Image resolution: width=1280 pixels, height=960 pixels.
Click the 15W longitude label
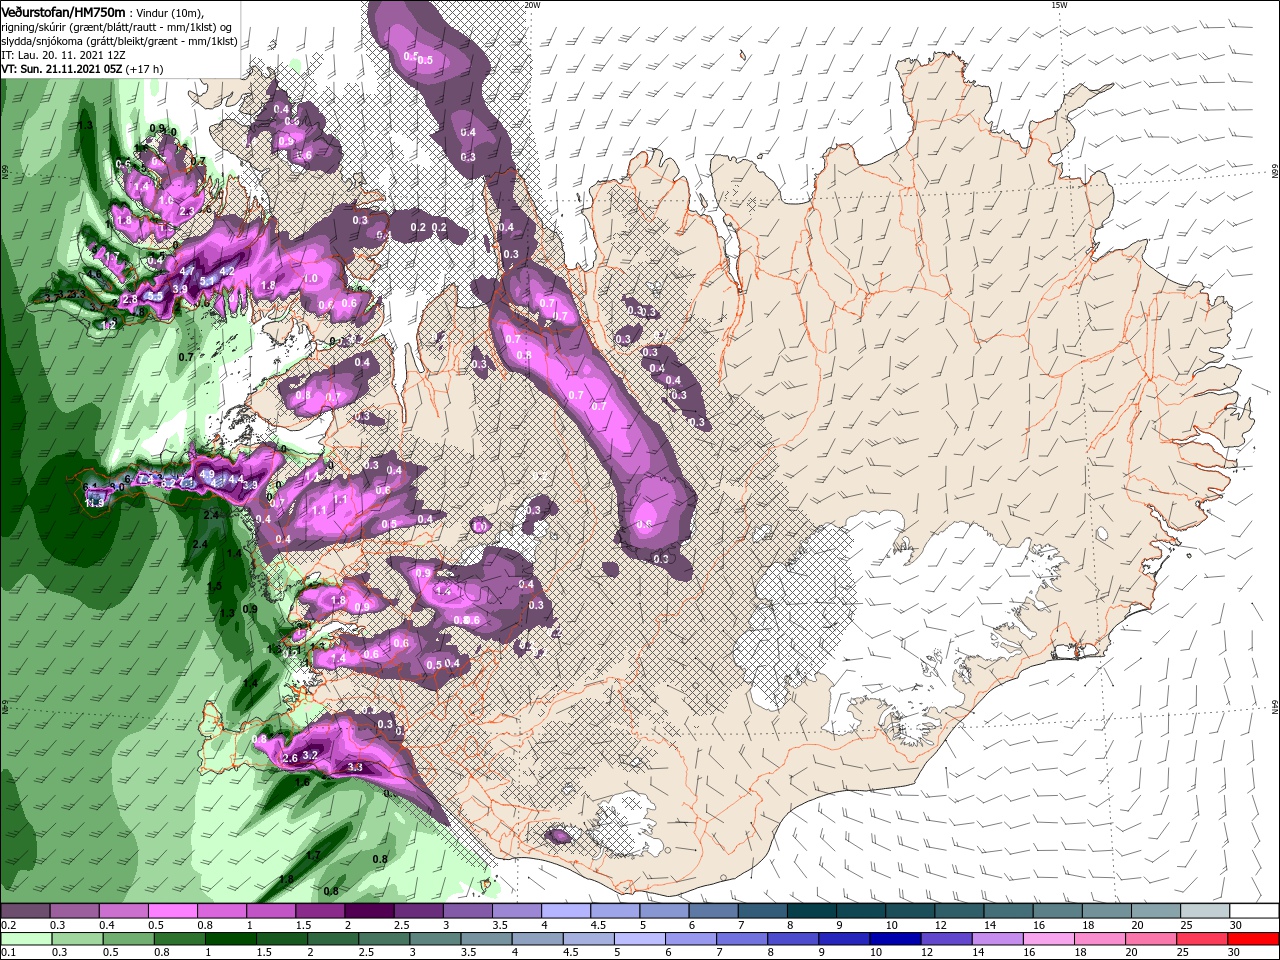pyautogui.click(x=1060, y=5)
